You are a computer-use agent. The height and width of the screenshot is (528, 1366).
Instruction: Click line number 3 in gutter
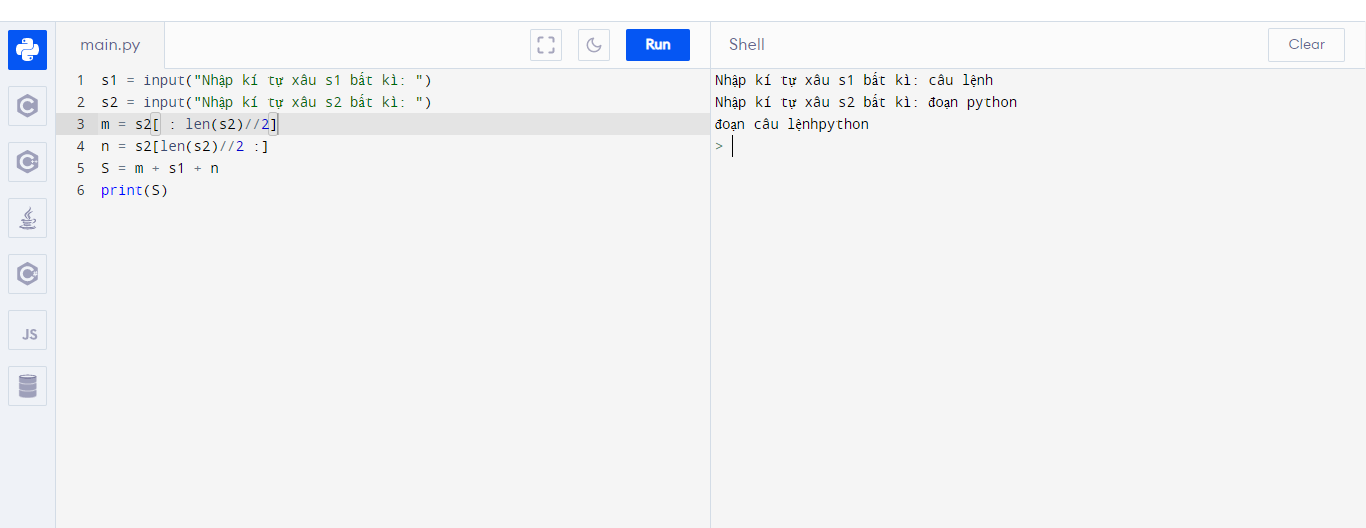coord(80,124)
